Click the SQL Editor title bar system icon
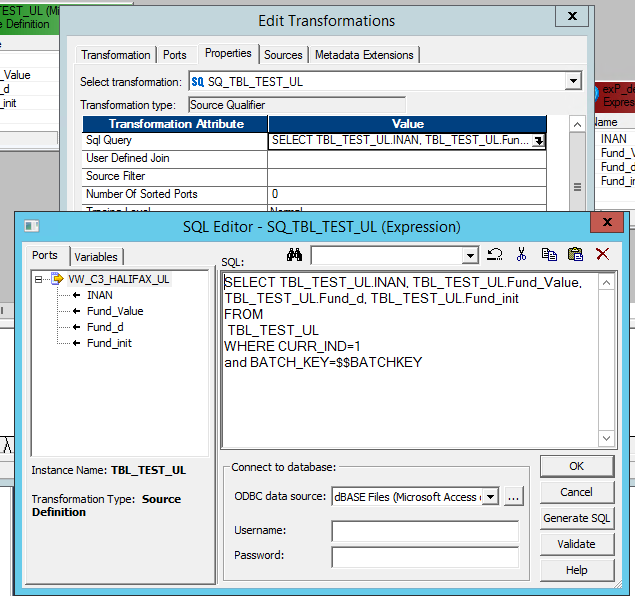Viewport: 635px width, 596px height. tap(32, 226)
